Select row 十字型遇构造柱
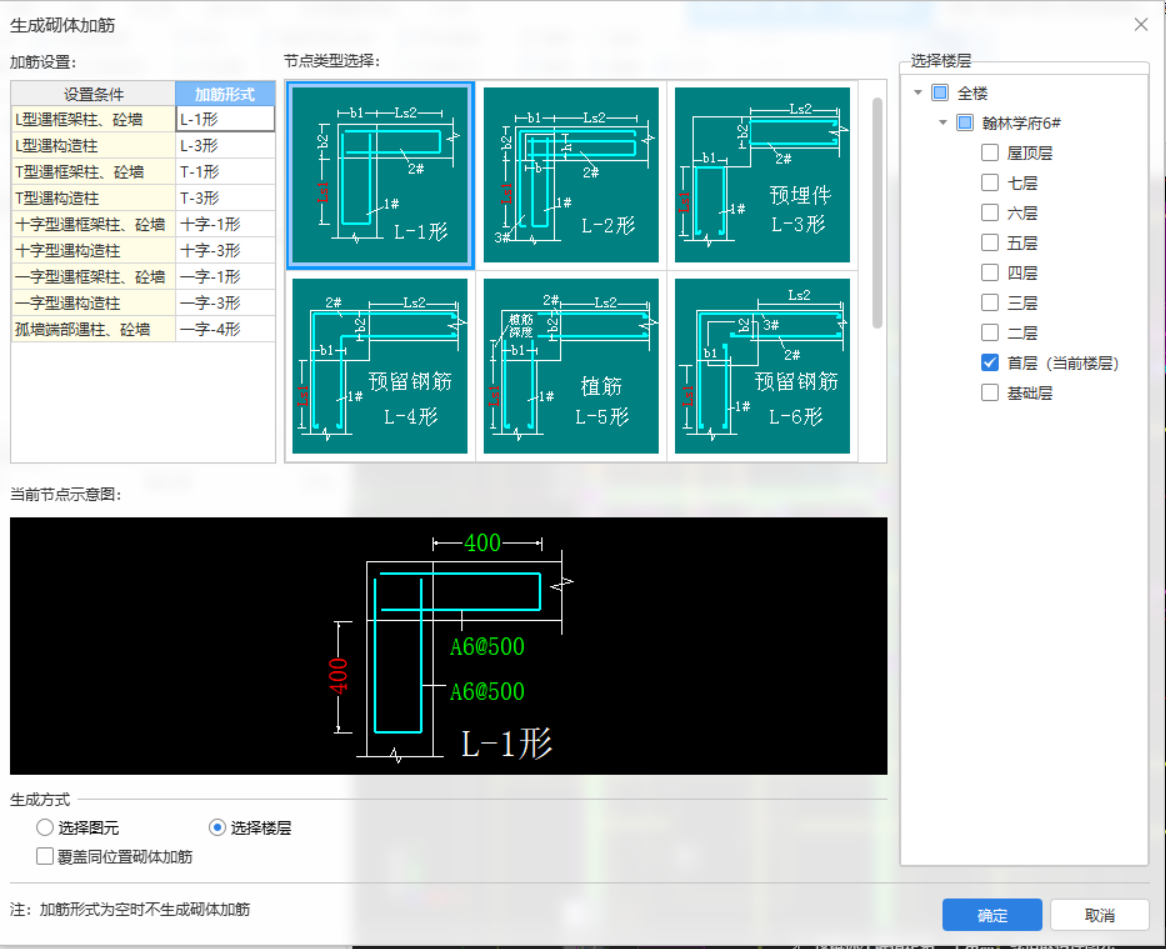Viewport: 1166px width, 949px height. (x=93, y=251)
